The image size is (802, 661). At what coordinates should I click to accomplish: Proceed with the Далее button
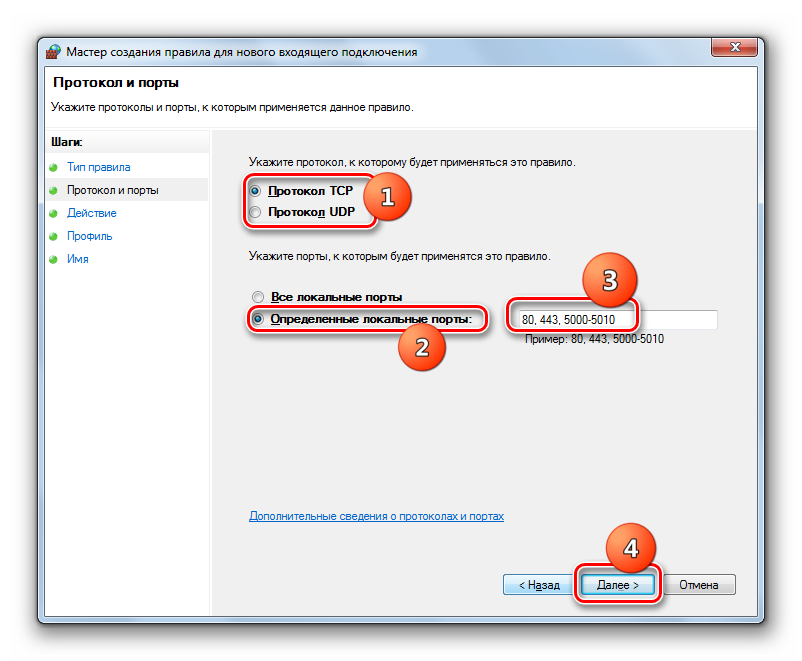point(619,584)
